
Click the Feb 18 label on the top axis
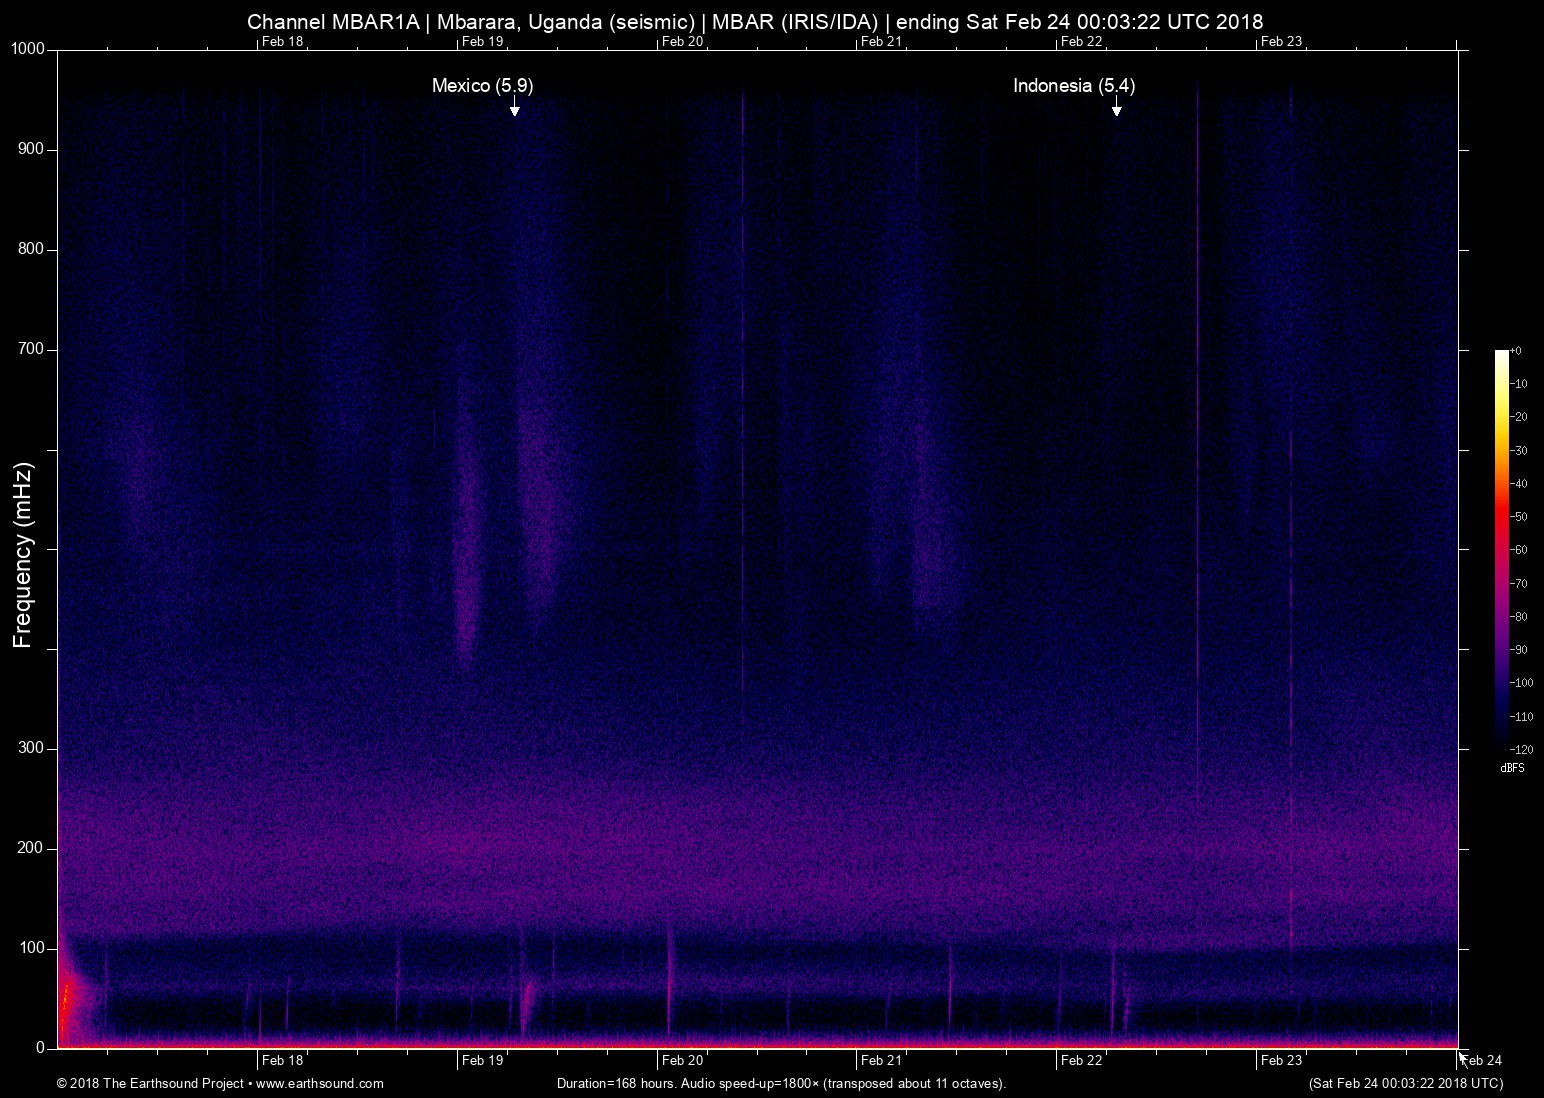click(282, 41)
